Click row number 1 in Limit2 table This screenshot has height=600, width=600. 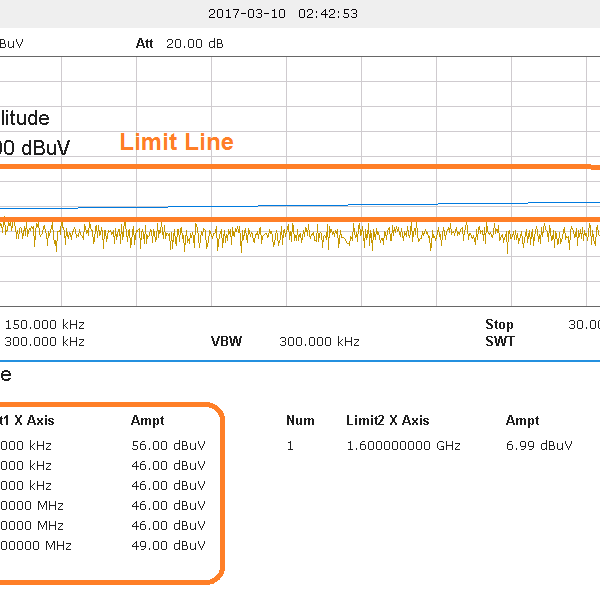pyautogui.click(x=290, y=445)
